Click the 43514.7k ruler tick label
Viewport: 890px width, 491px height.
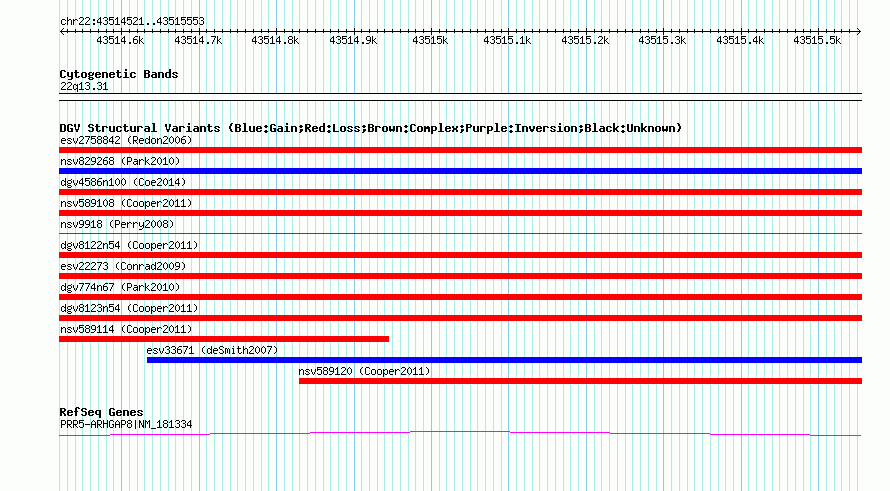198,40
